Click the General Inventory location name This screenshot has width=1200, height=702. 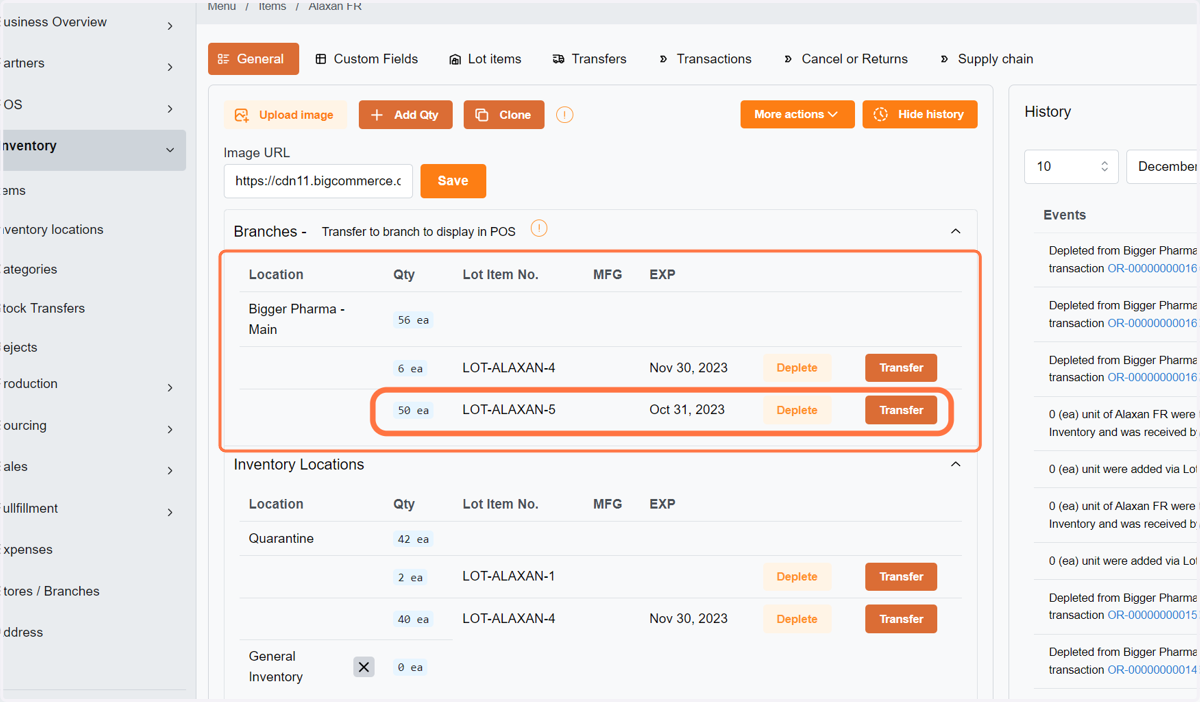(x=276, y=667)
